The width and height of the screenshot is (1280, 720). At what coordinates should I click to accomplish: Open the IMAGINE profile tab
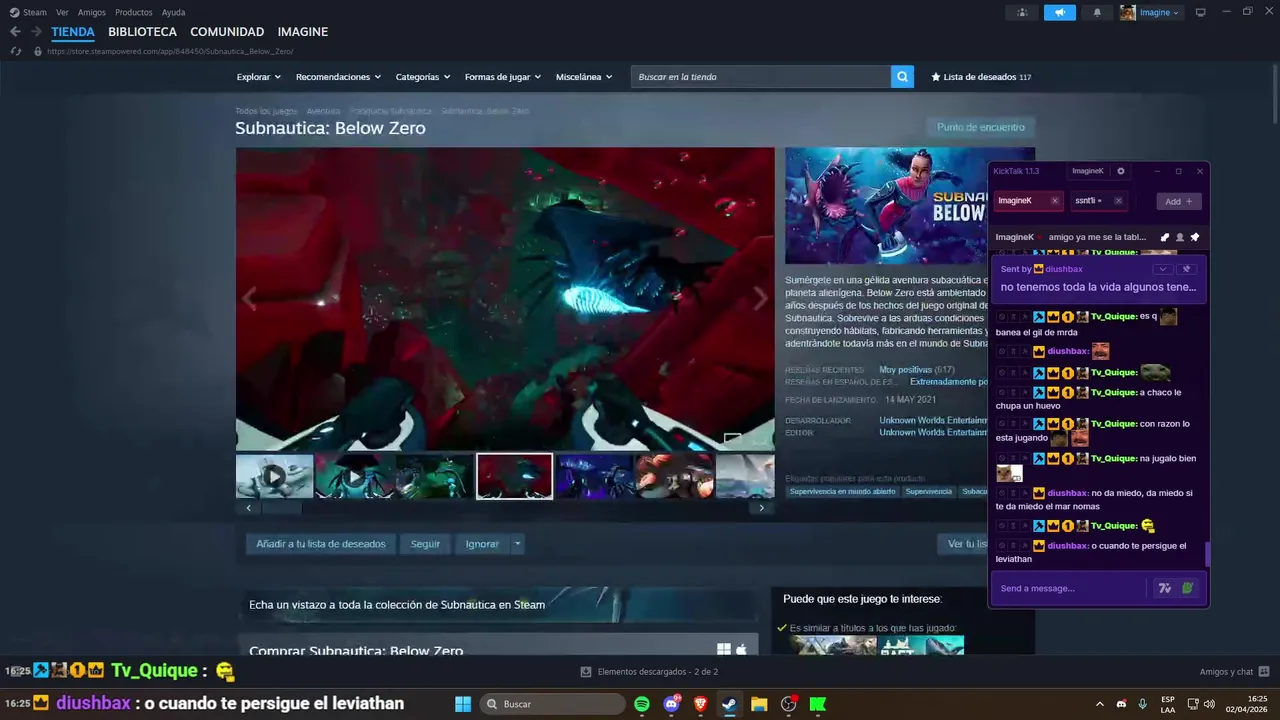[303, 32]
